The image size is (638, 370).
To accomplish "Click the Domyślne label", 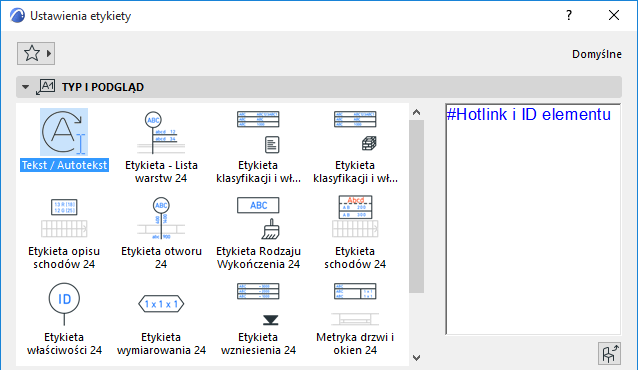I will (597, 54).
